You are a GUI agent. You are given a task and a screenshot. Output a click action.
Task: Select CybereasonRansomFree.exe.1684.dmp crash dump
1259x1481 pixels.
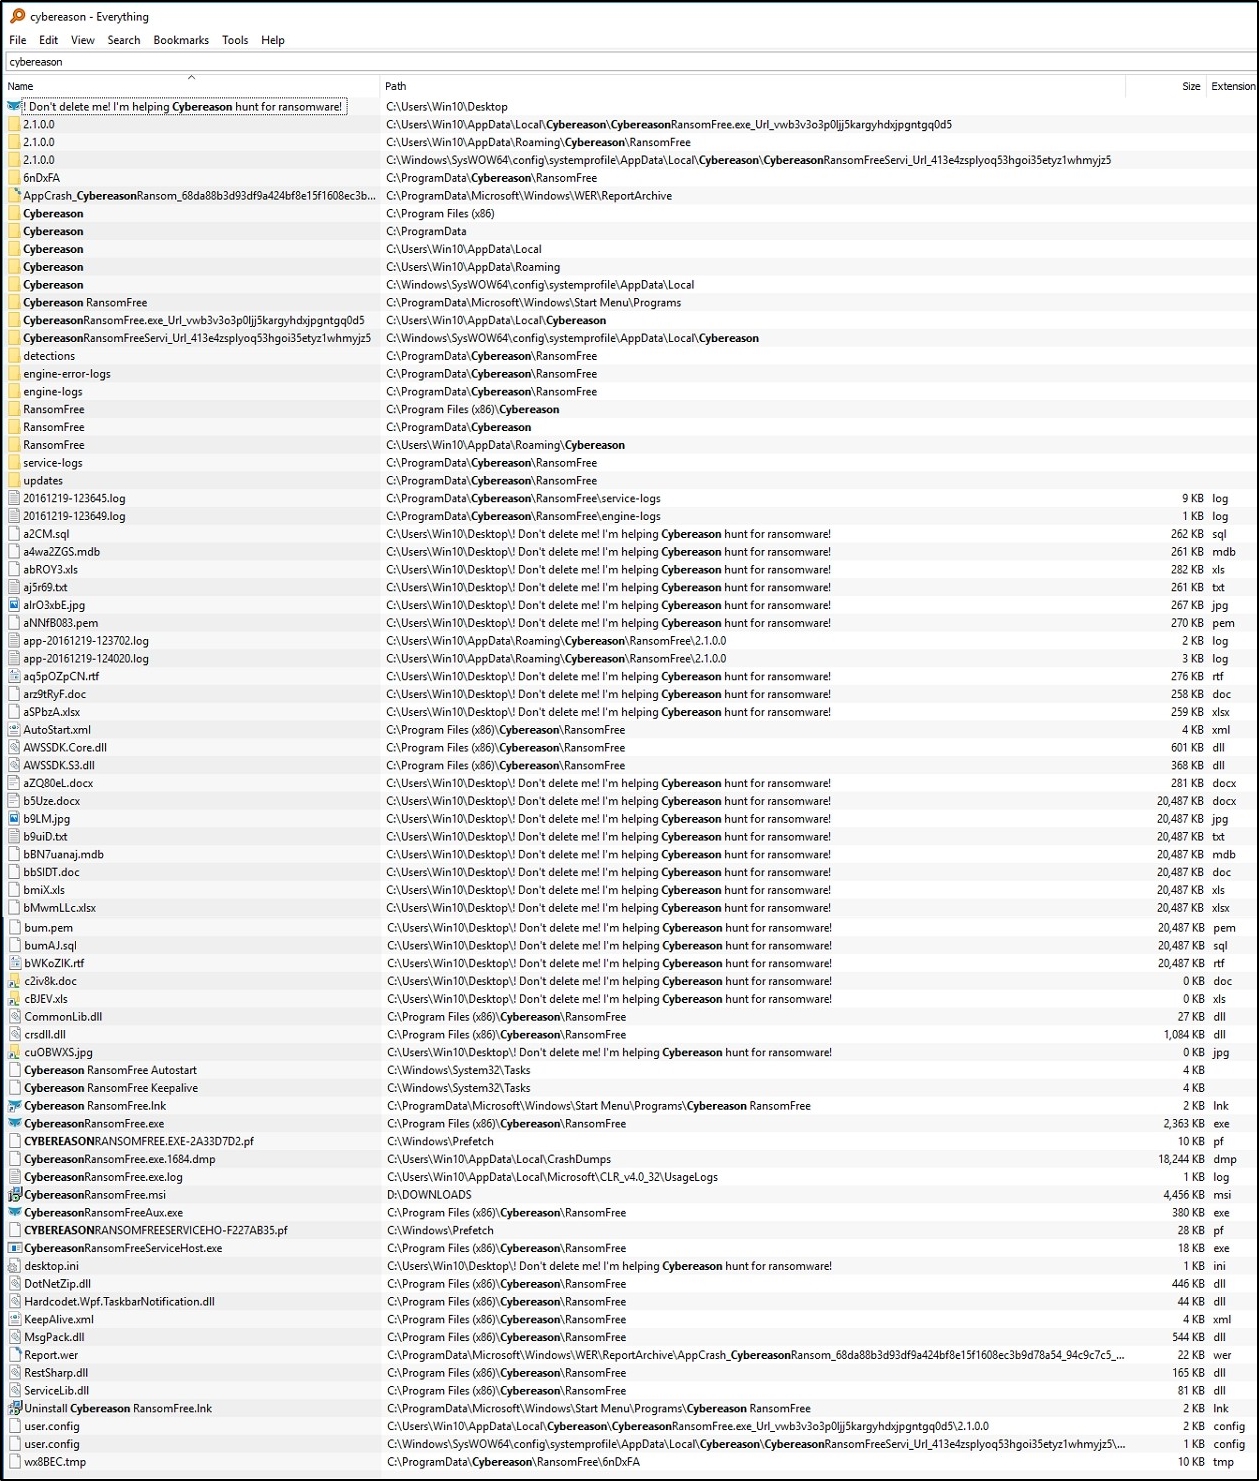coord(120,1159)
